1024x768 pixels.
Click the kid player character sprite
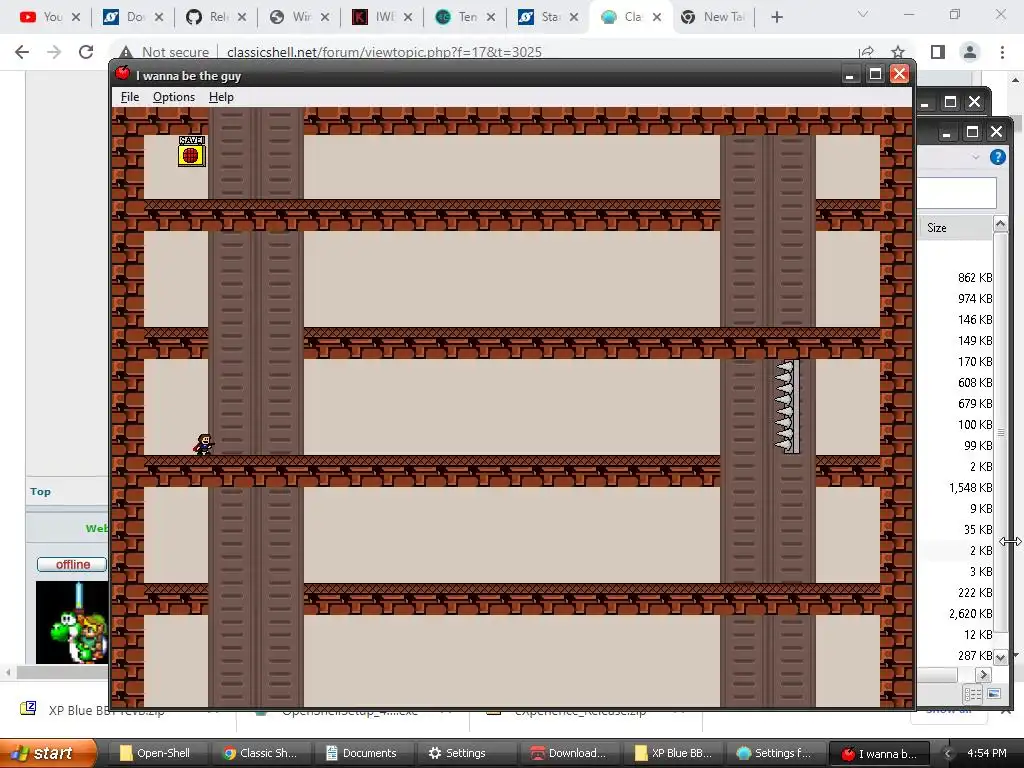coord(204,444)
